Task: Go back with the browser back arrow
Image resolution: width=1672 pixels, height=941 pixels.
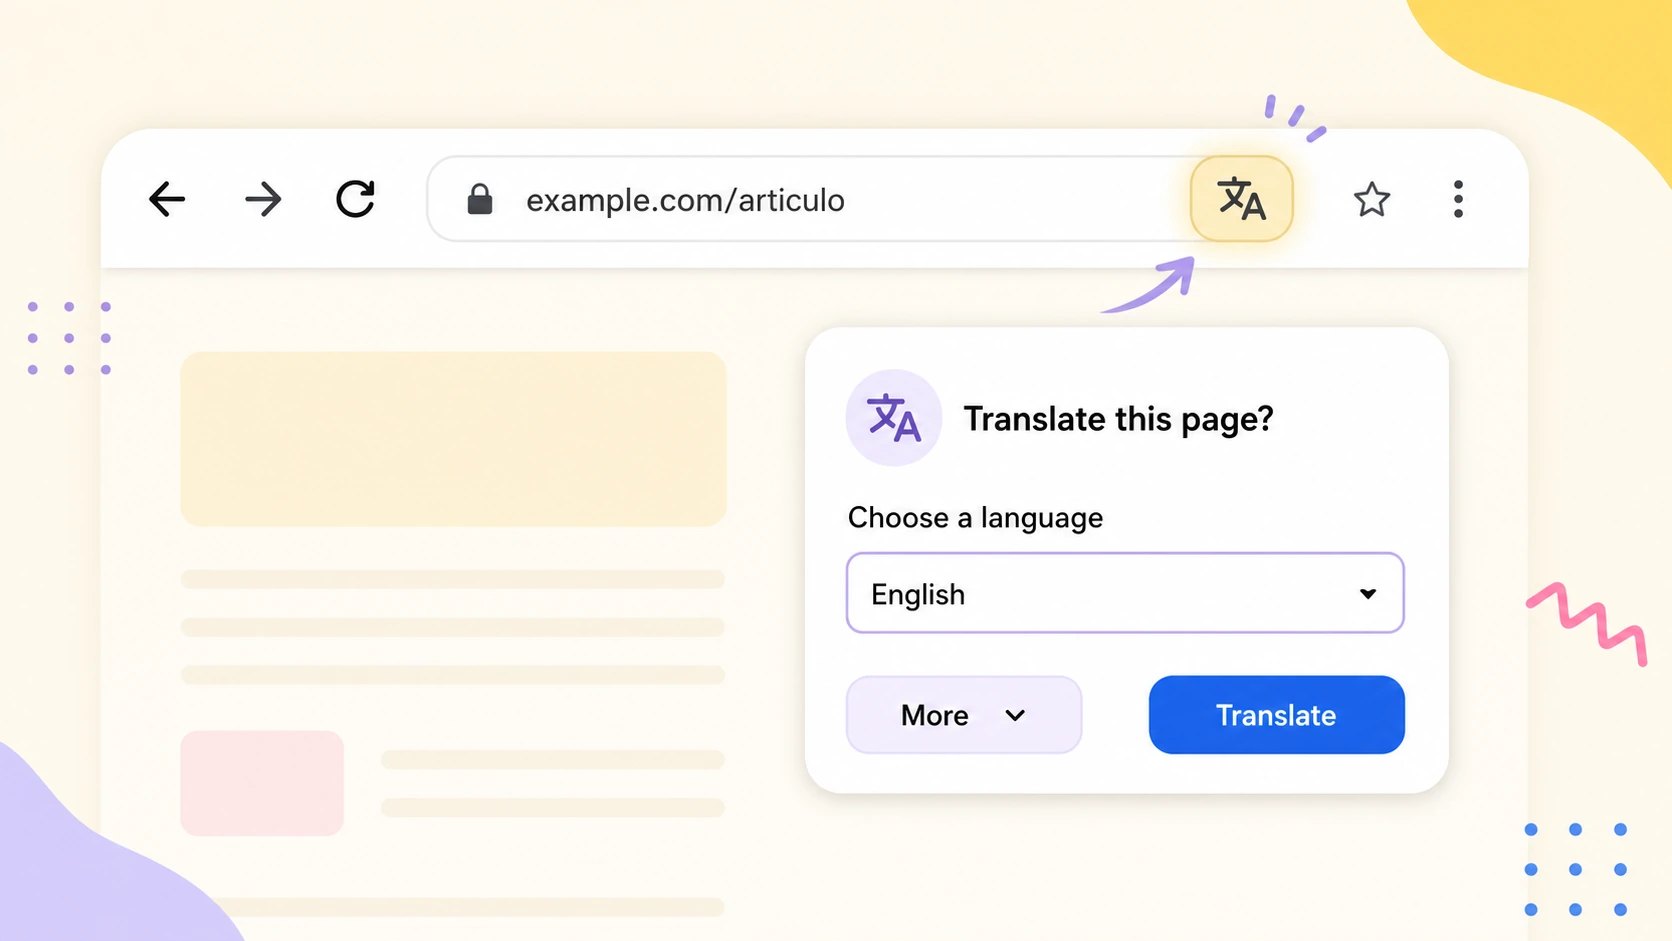Action: pos(167,199)
